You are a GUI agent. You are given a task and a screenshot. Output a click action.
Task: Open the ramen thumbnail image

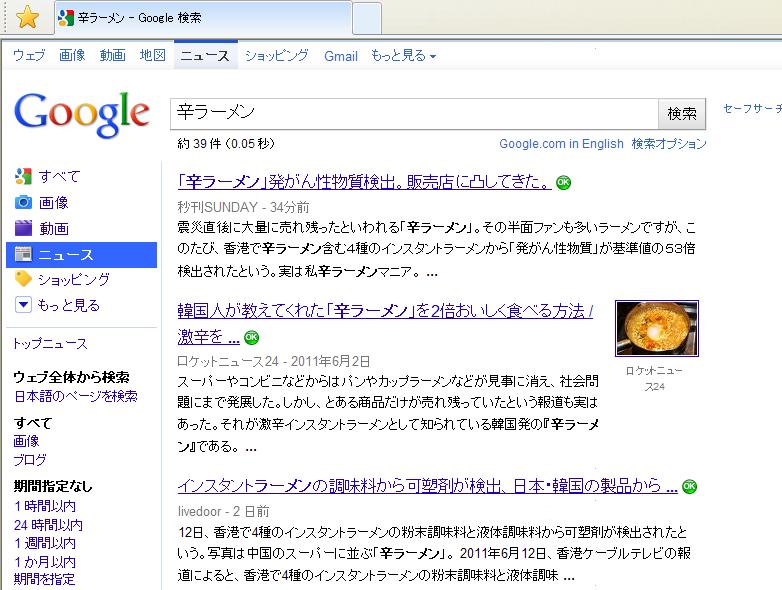tap(656, 329)
